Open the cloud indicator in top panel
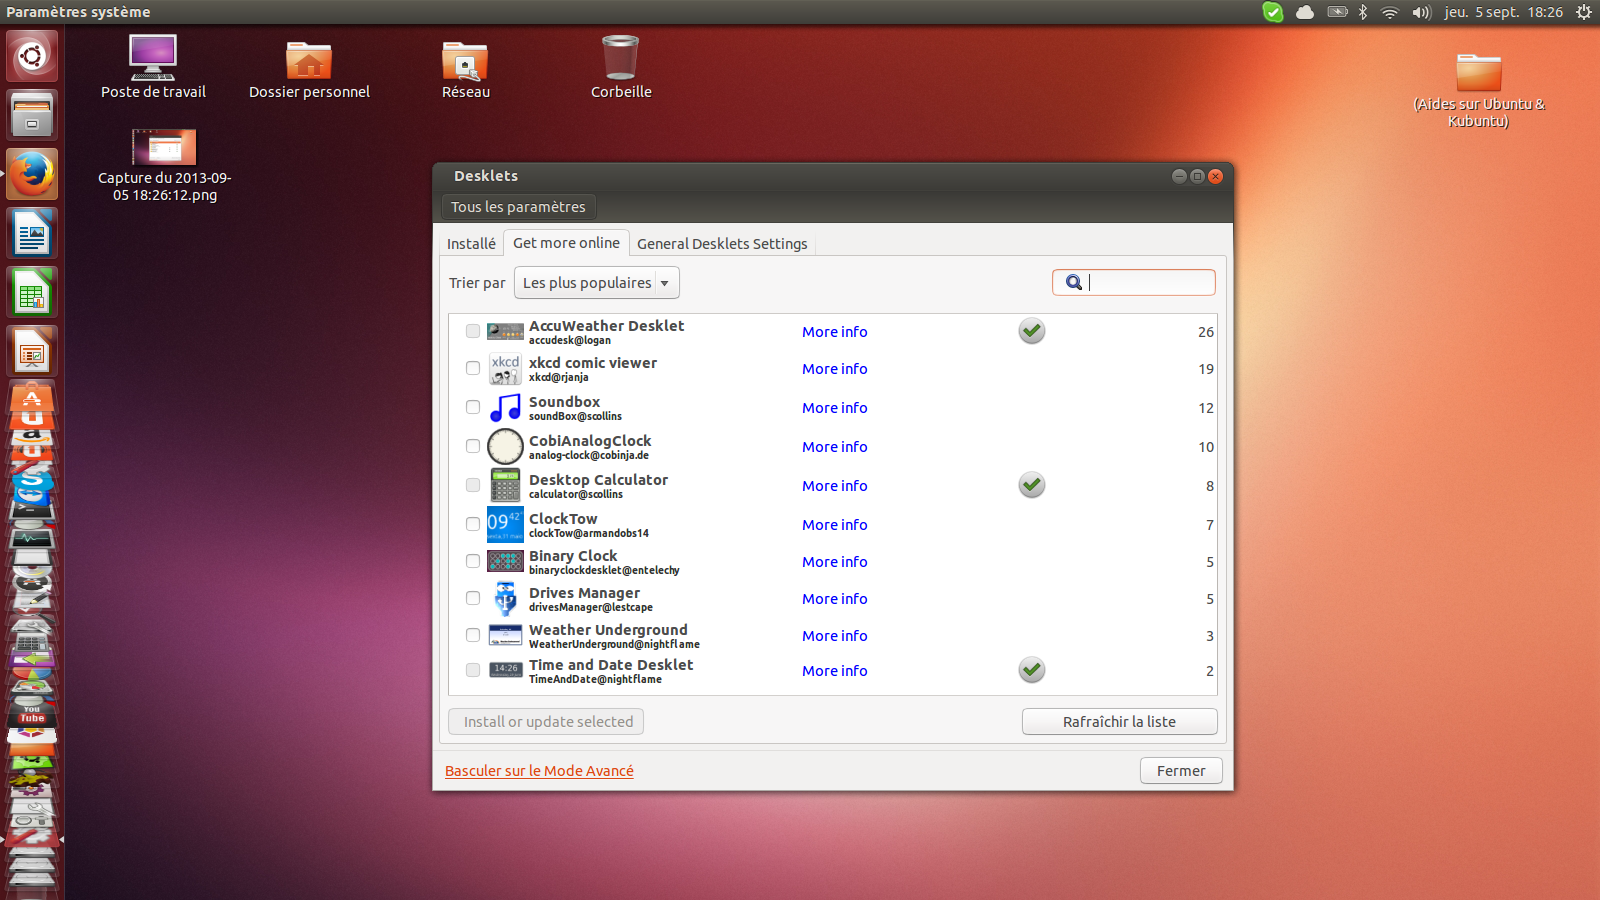 (1305, 12)
